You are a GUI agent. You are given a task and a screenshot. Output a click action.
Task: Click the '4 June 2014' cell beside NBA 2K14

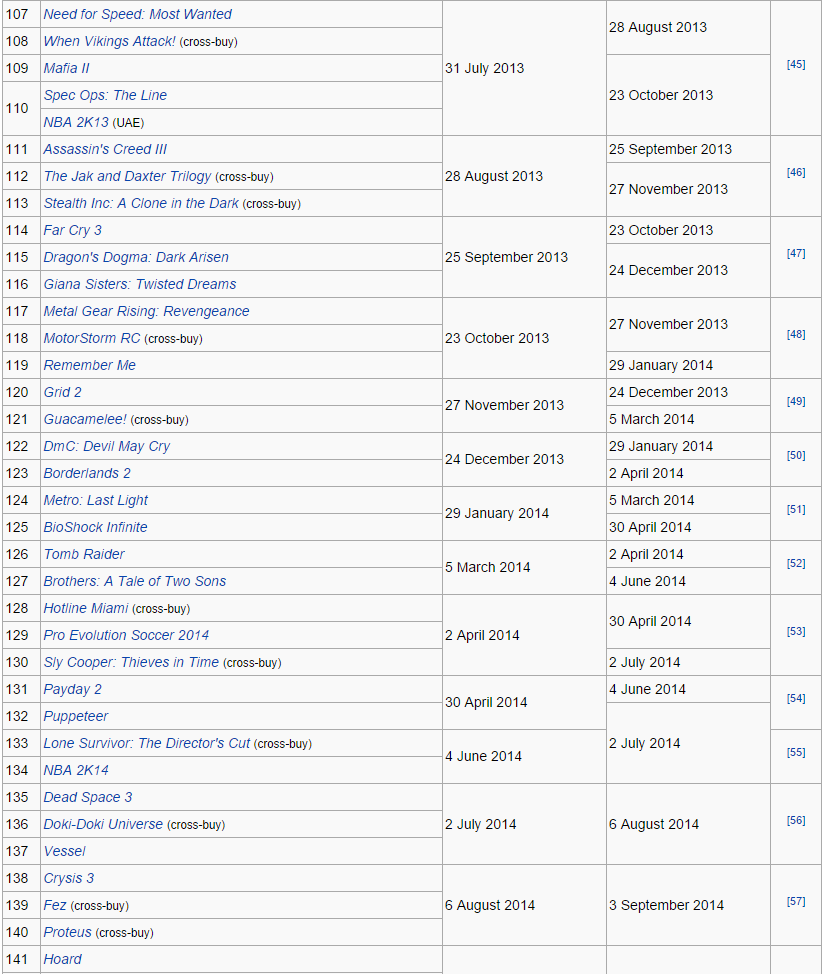click(524, 757)
